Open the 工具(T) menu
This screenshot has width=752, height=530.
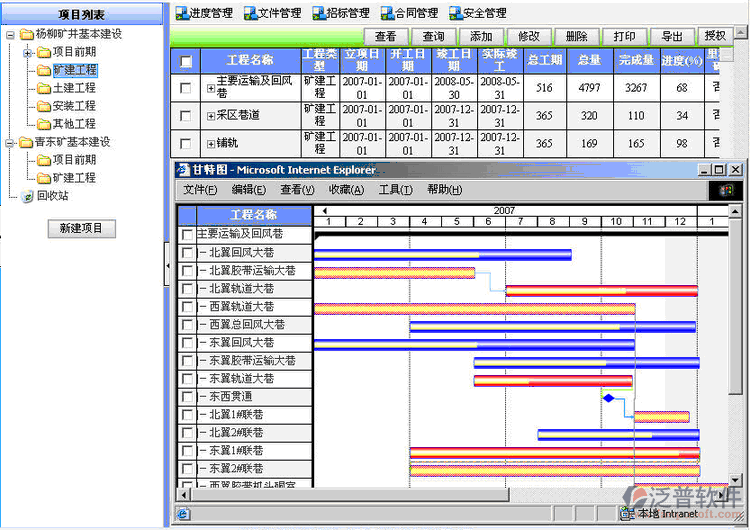[x=396, y=190]
